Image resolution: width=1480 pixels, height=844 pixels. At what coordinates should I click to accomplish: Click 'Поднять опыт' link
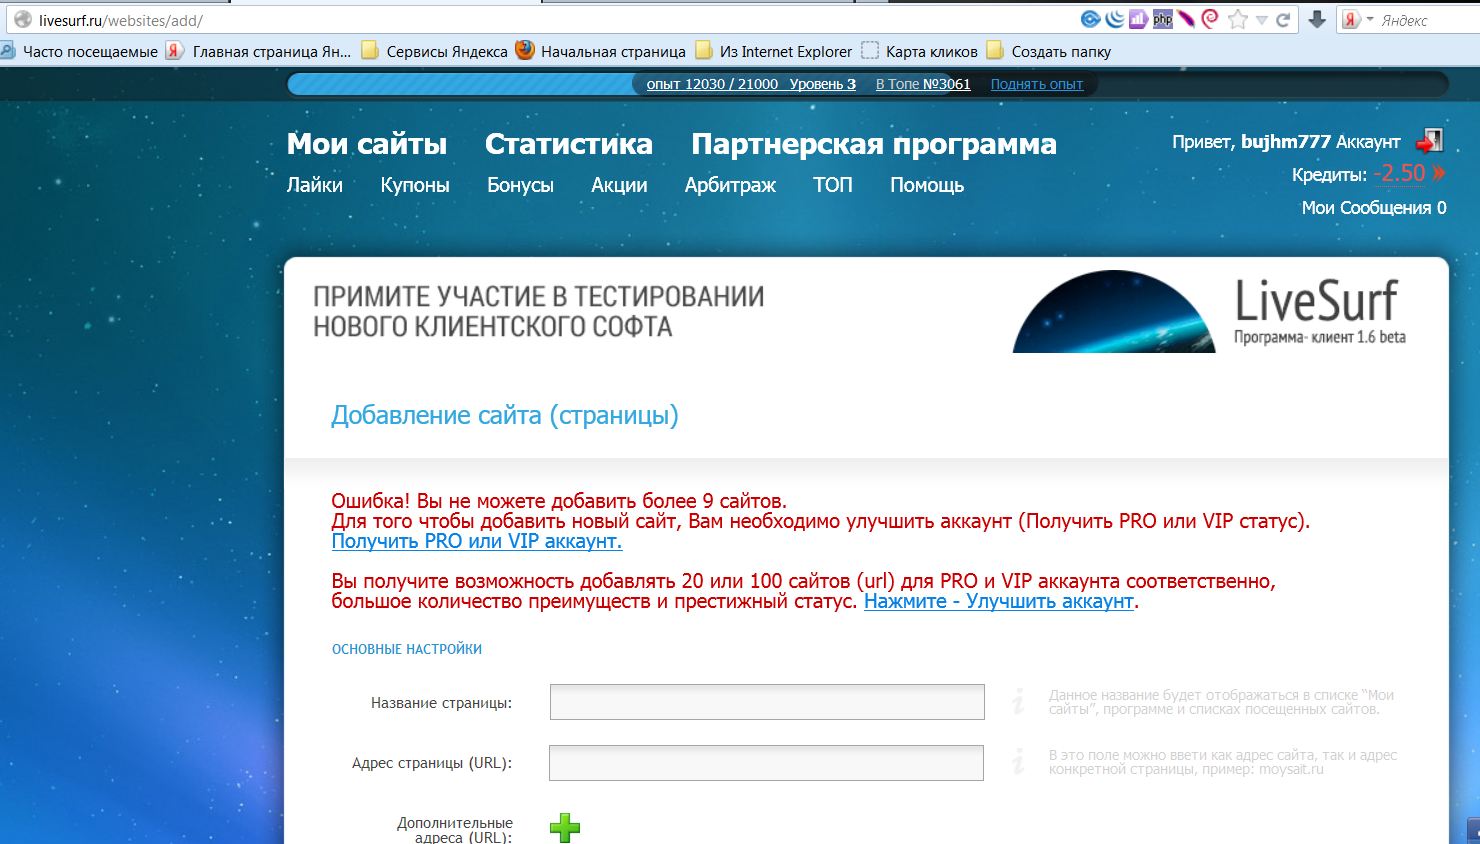point(1037,84)
